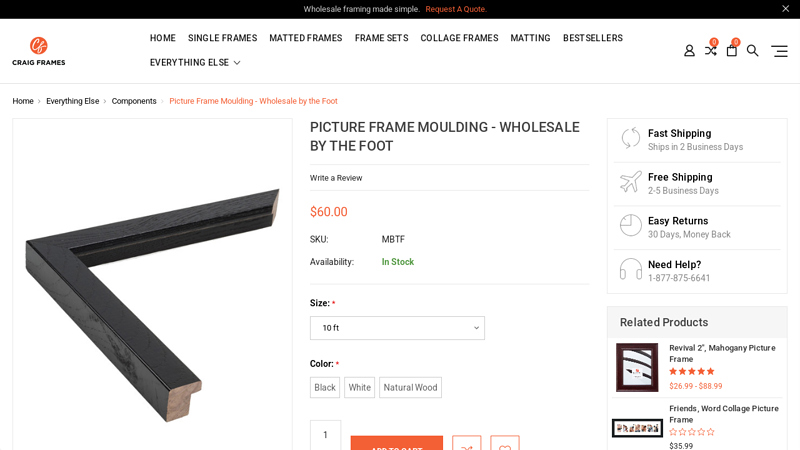
Task: Open the shopping bag cart icon
Action: (731, 51)
